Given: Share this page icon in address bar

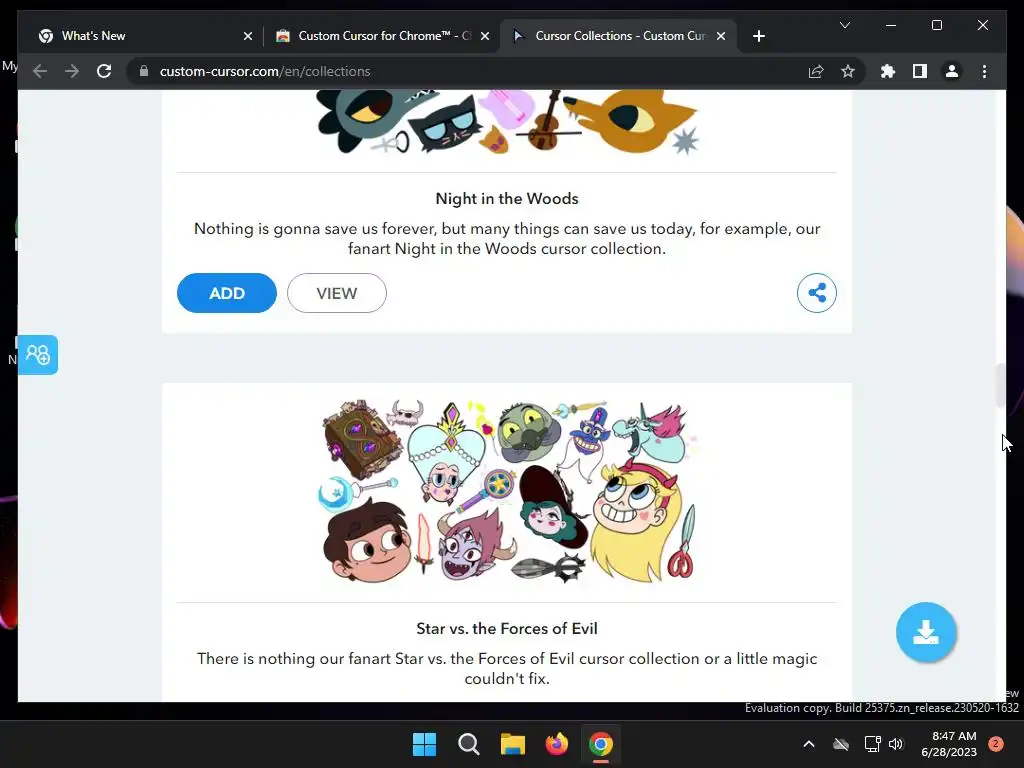Looking at the screenshot, I should tap(816, 71).
